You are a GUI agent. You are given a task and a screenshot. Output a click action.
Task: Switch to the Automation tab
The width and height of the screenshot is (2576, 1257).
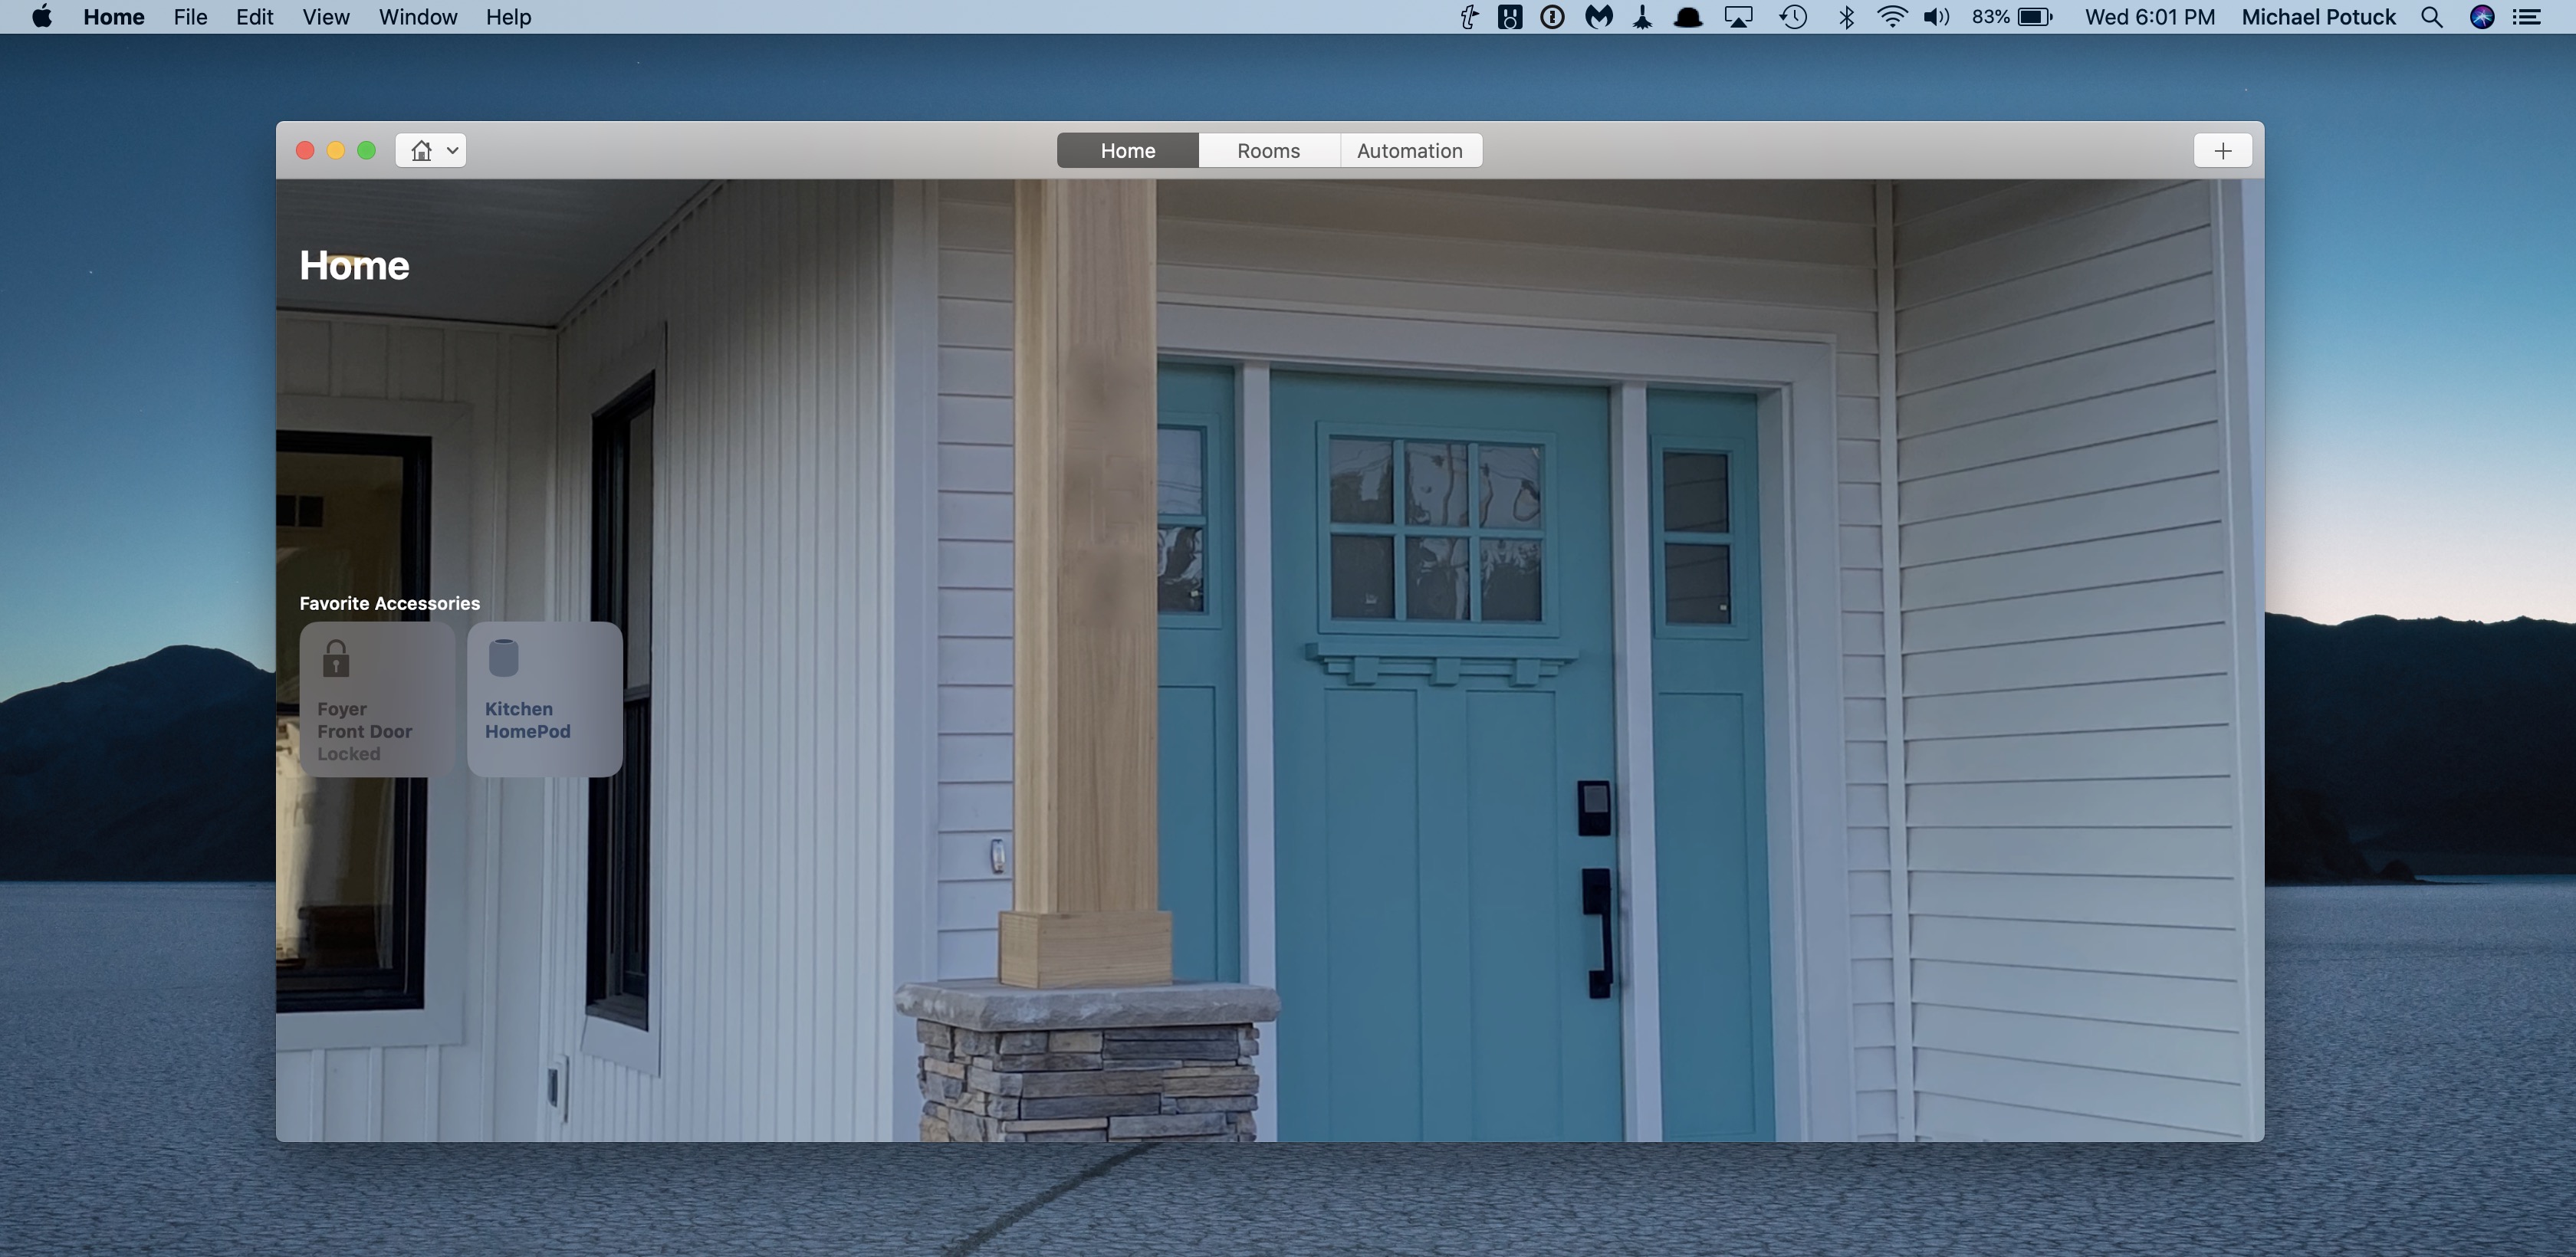1409,150
